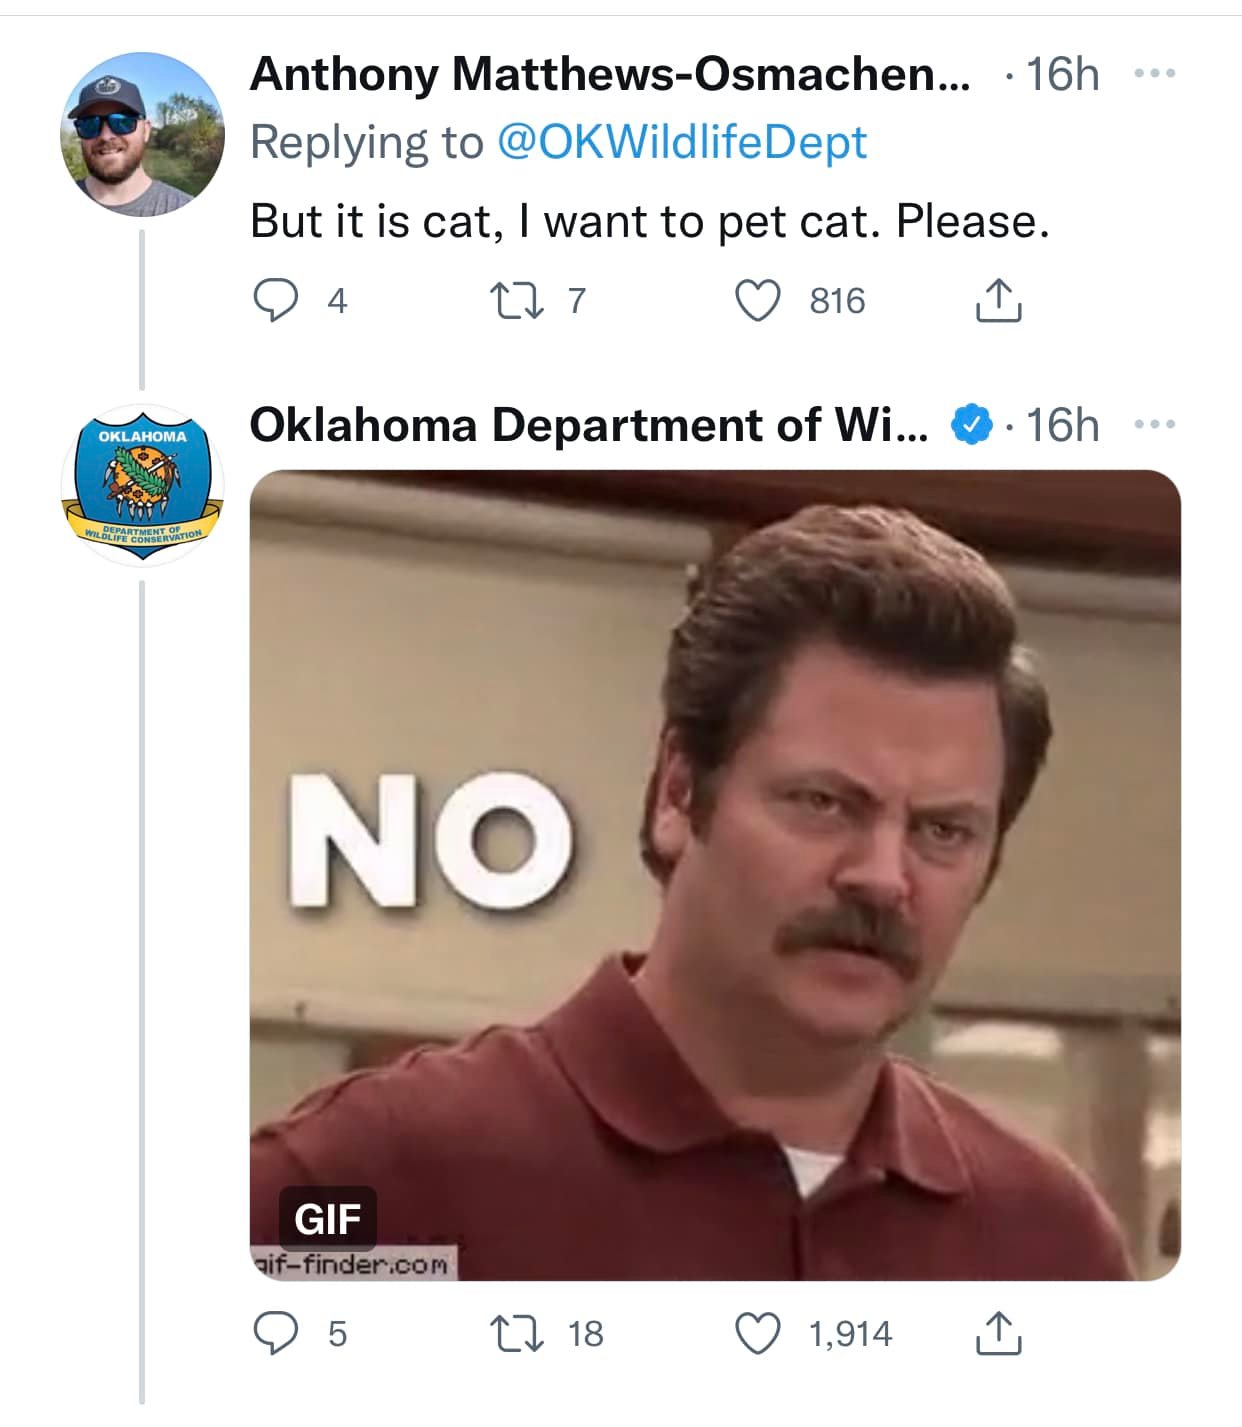Viewport: 1242px width, 1427px height.
Task: Reply to Oklahoma Wildlife Department's GIF tweet
Action: (274, 1333)
